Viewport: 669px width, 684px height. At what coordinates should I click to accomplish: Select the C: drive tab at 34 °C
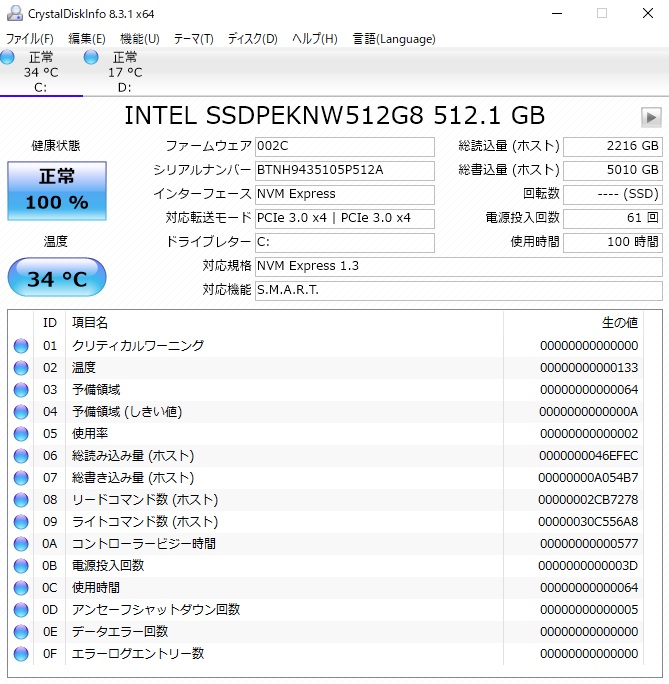(x=41, y=72)
